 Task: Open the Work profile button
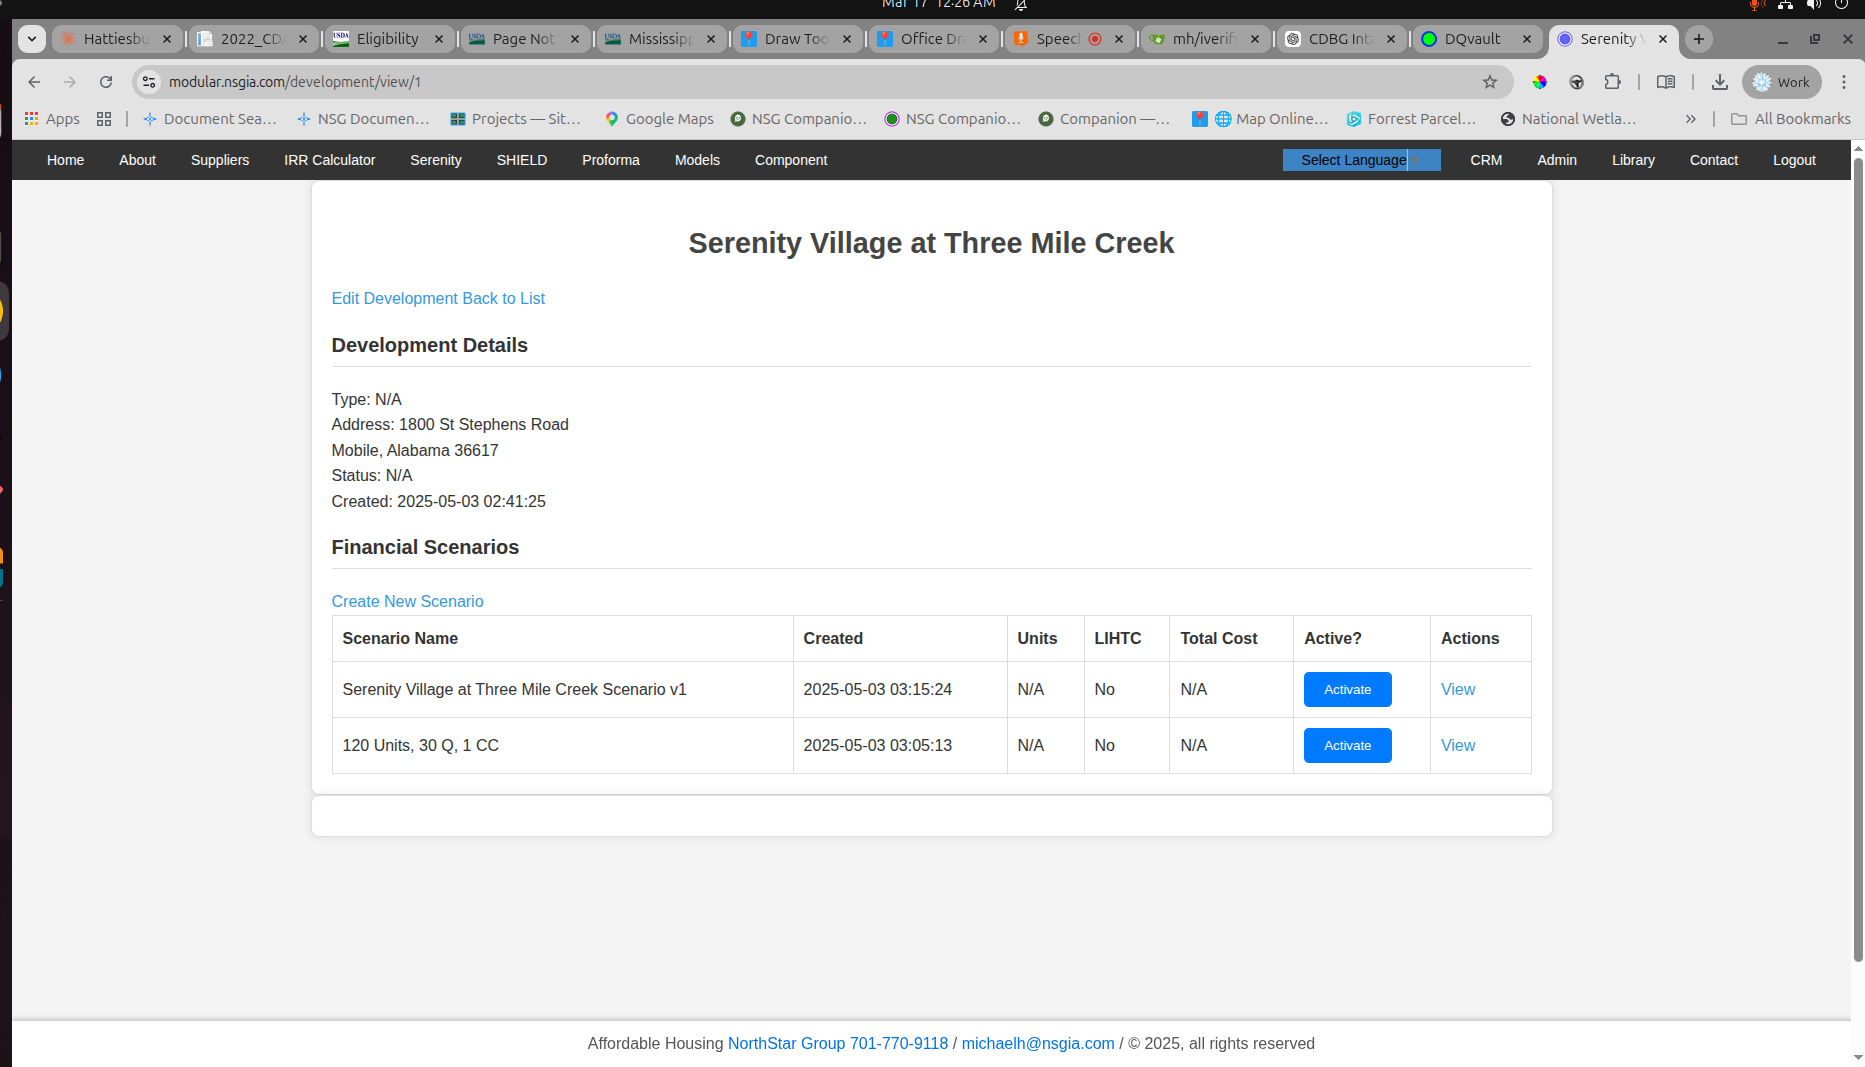(1782, 82)
